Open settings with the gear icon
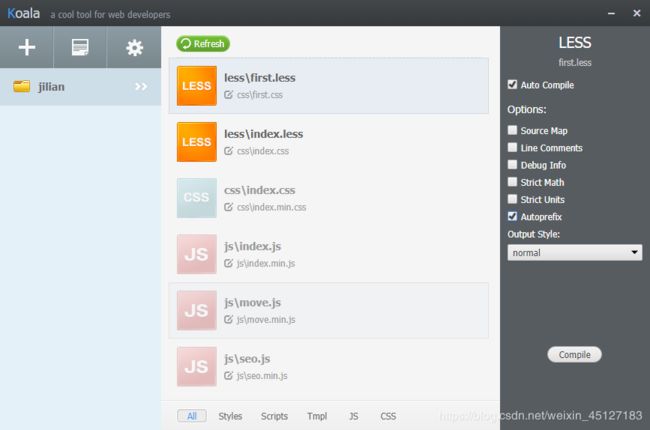Image resolution: width=650 pixels, height=430 pixels. coord(134,48)
